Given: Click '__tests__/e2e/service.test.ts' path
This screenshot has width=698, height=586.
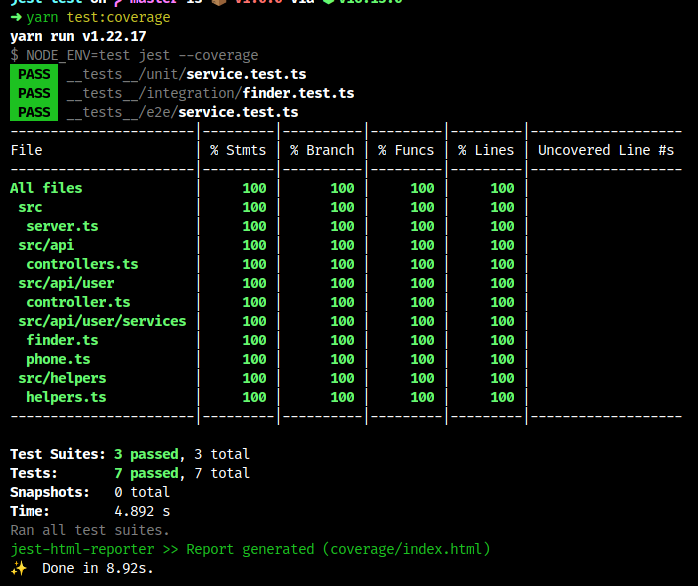Looking at the screenshot, I should pyautogui.click(x=183, y=112).
